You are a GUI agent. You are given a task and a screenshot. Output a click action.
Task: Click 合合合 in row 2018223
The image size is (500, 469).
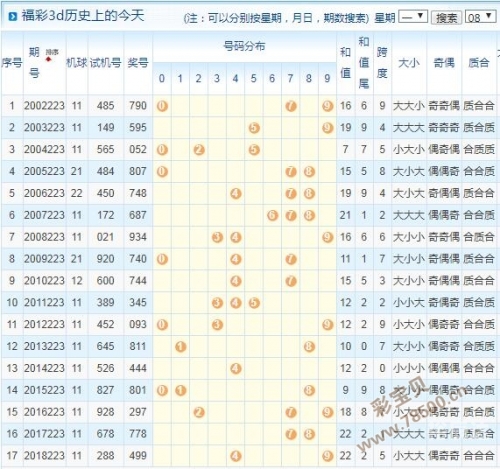click(x=479, y=456)
